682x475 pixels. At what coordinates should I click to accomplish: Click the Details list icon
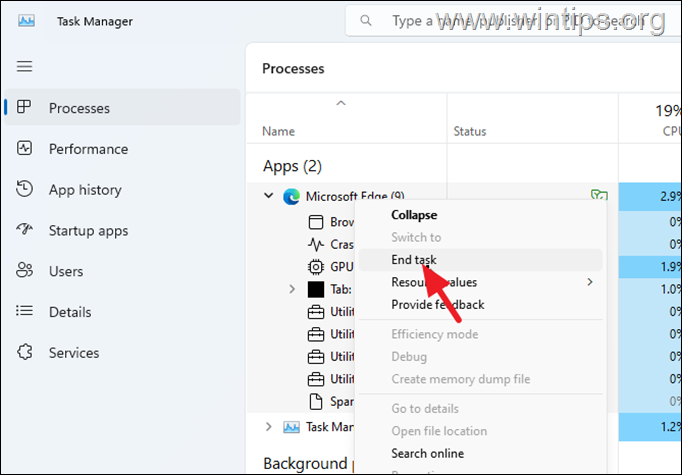pos(24,311)
